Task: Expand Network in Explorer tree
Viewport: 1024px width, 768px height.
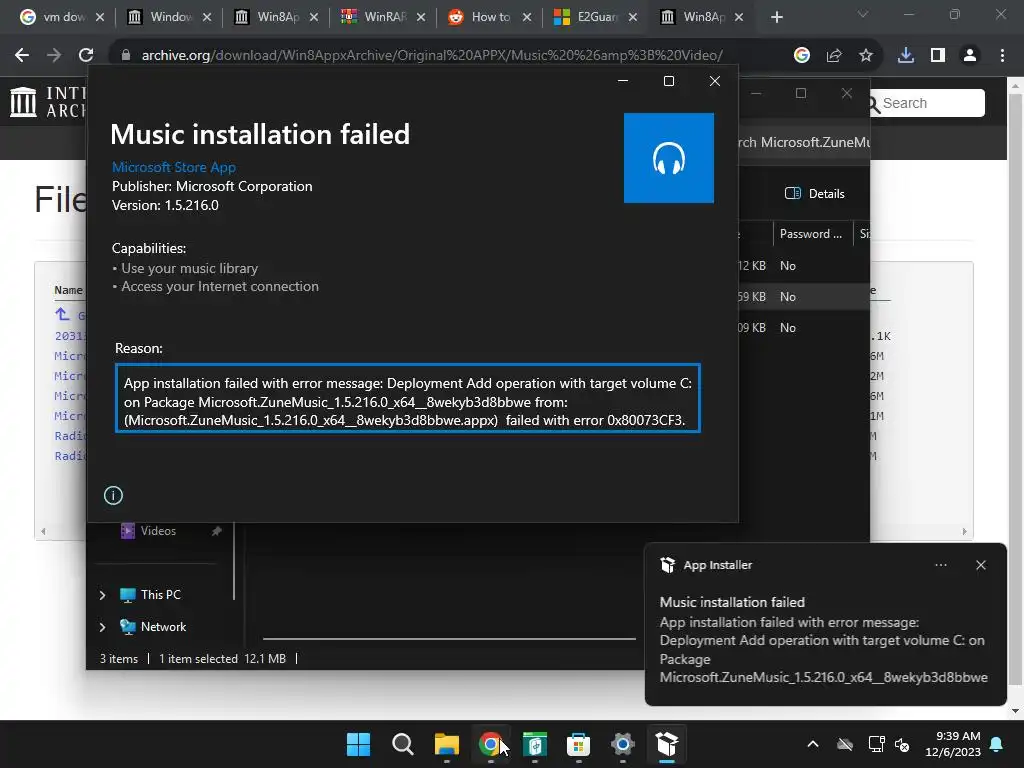Action: pyautogui.click(x=103, y=627)
